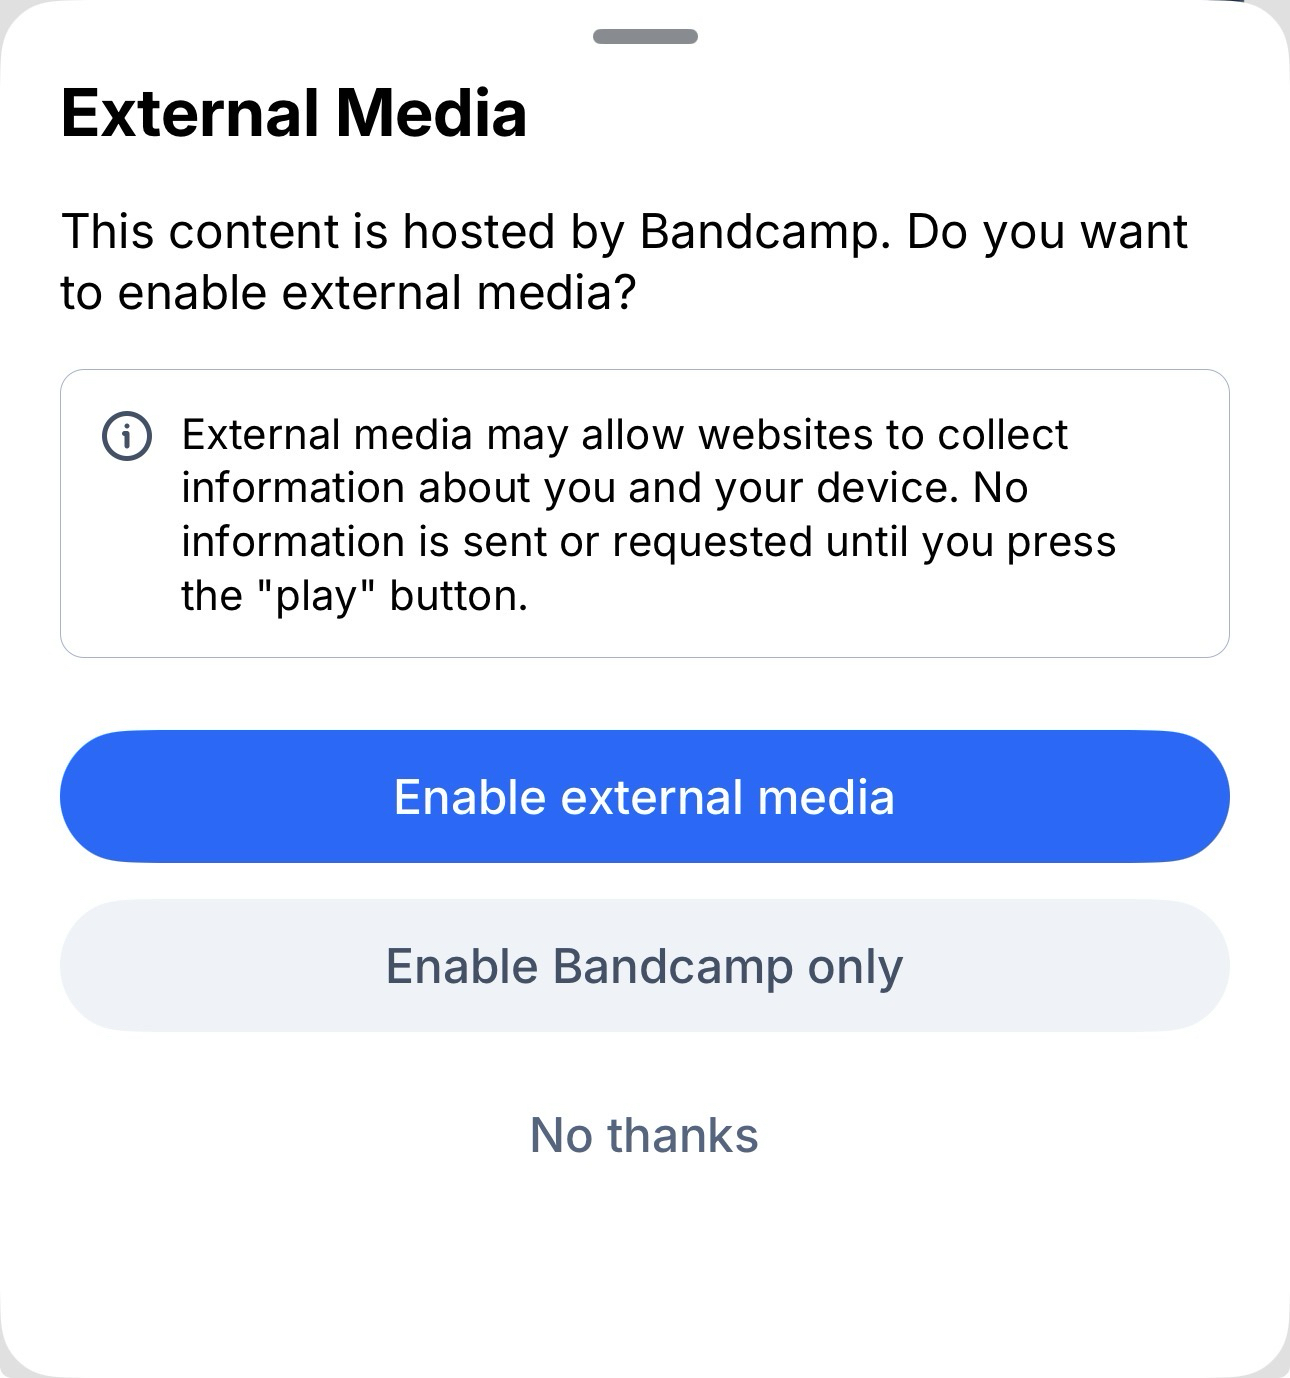
Task: Click the External Media heading
Action: point(294,113)
